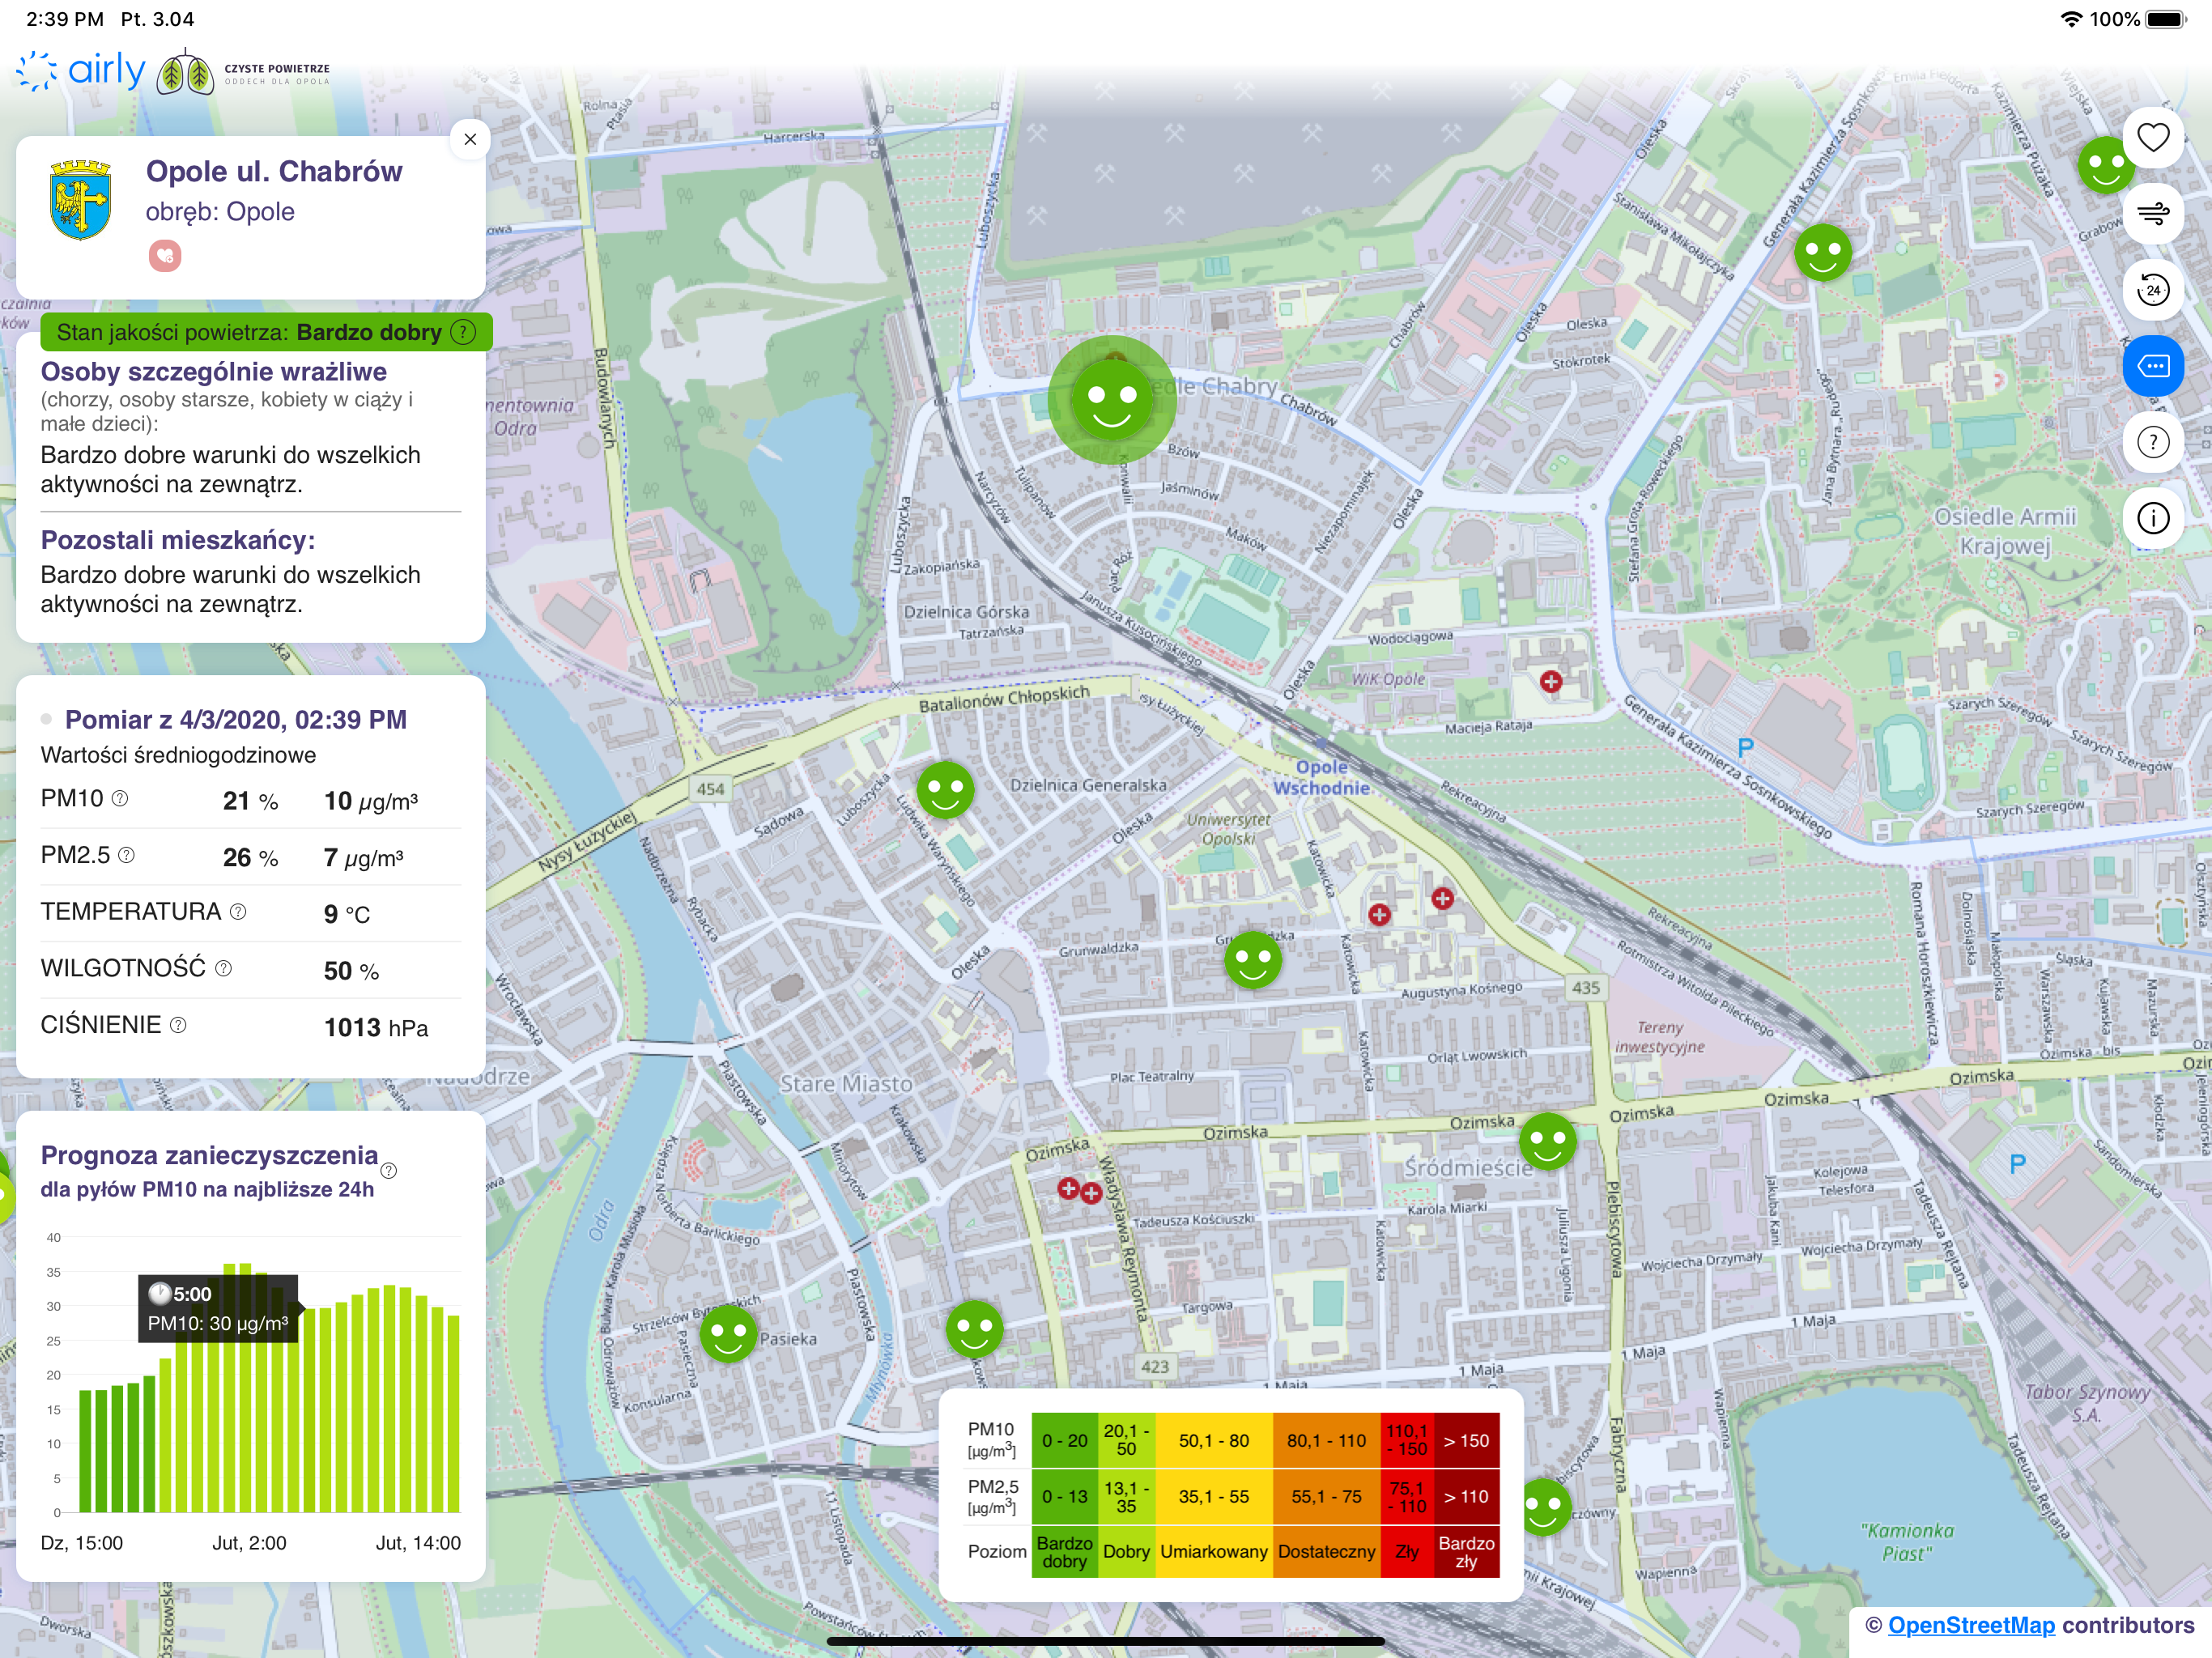The image size is (2212, 1658).
Task: Tap the Opole ul. Chabrów station title
Action: point(274,171)
